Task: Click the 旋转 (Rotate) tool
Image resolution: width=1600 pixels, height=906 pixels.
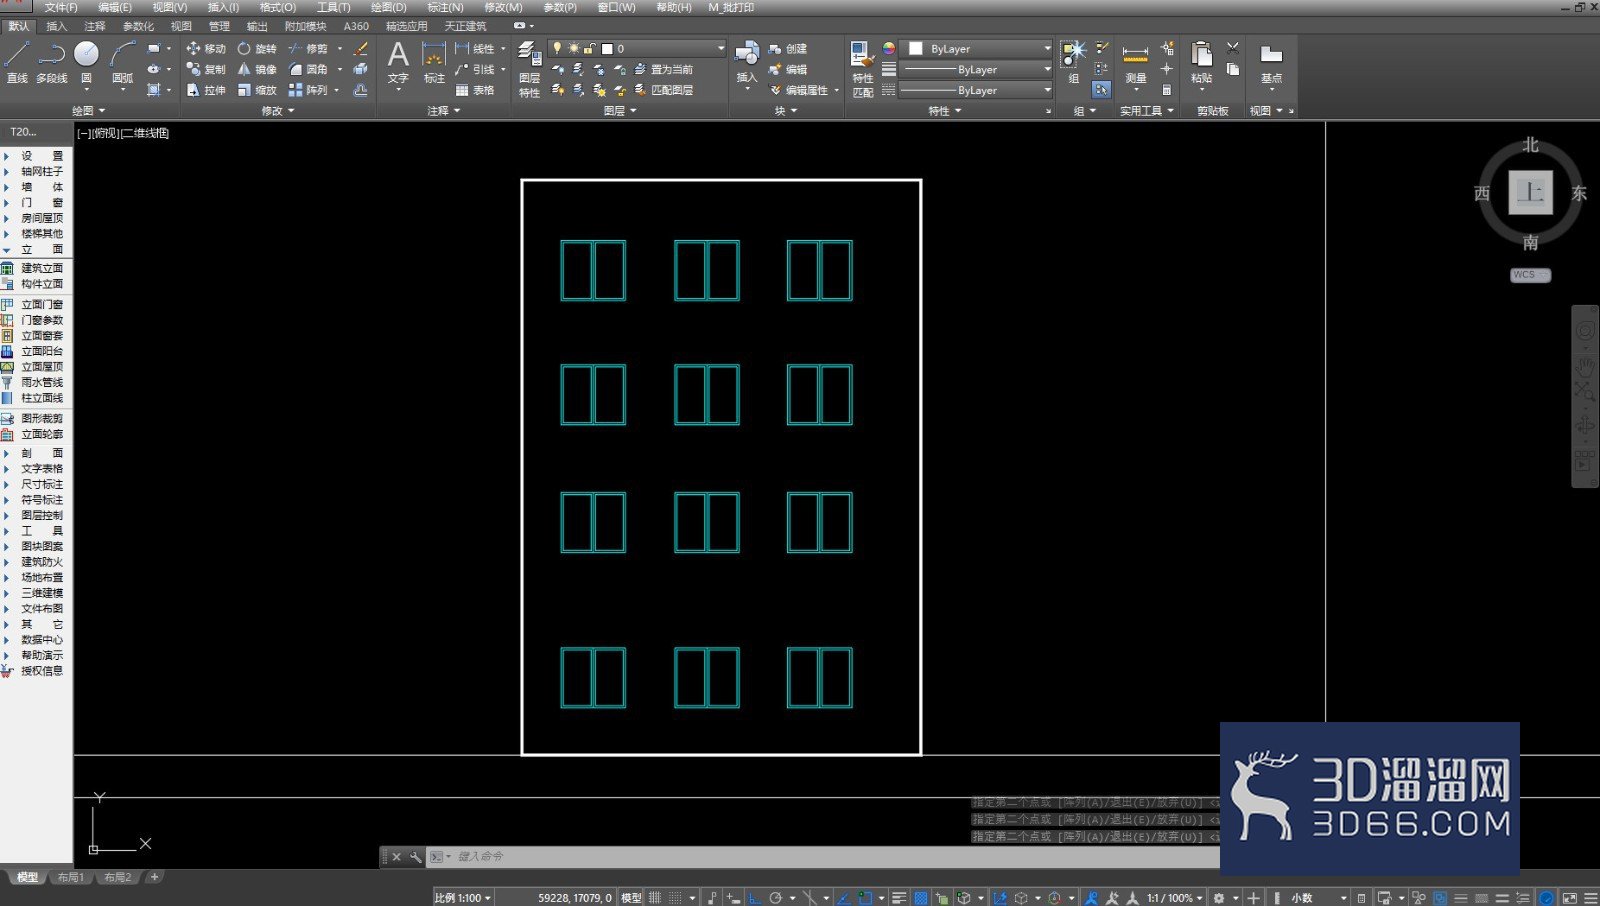Action: click(x=257, y=48)
